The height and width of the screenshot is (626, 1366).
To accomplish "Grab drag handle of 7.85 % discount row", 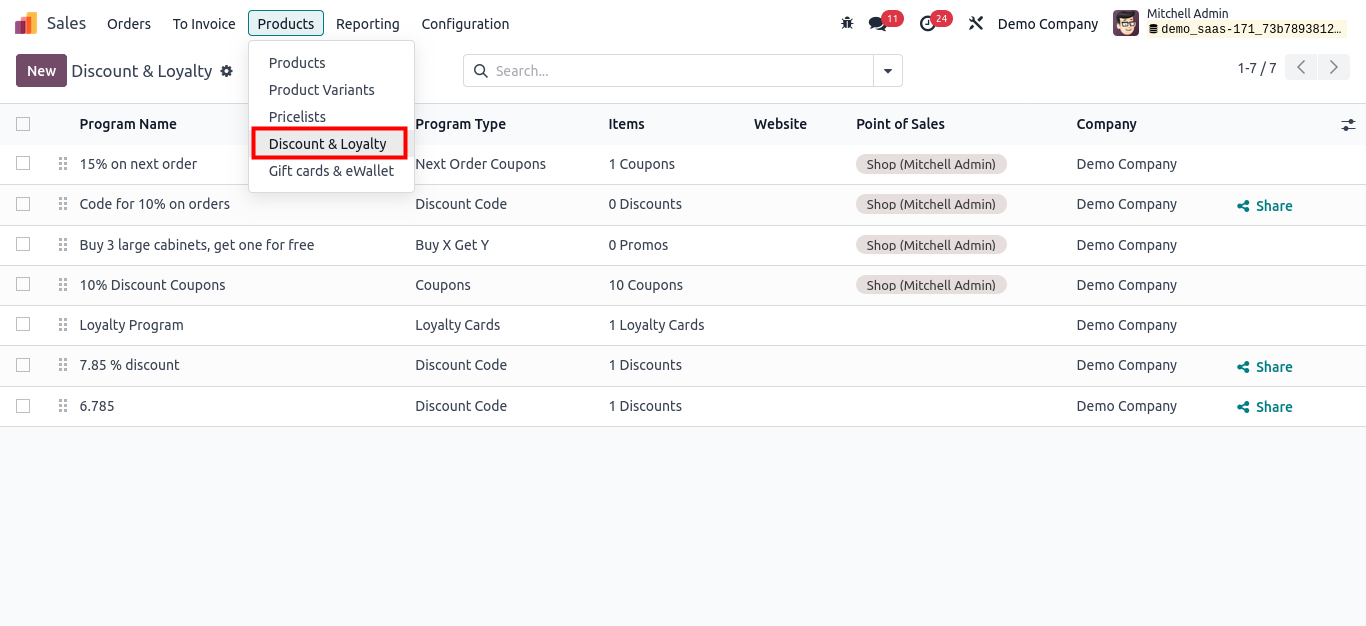I will (63, 365).
